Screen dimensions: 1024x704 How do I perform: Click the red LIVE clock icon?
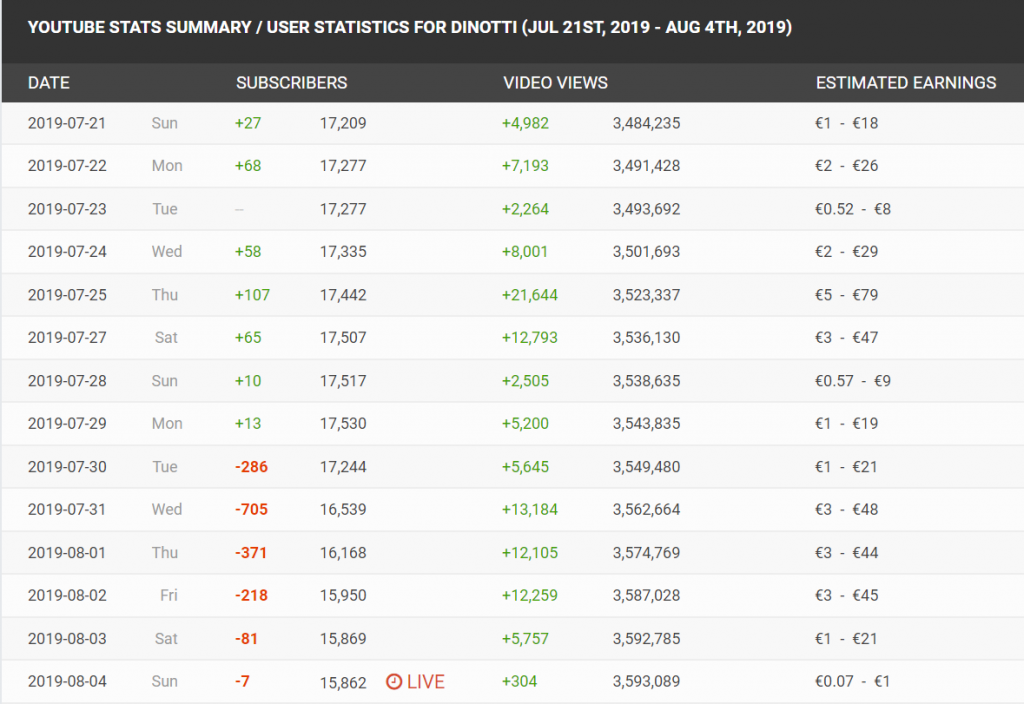[x=394, y=682]
